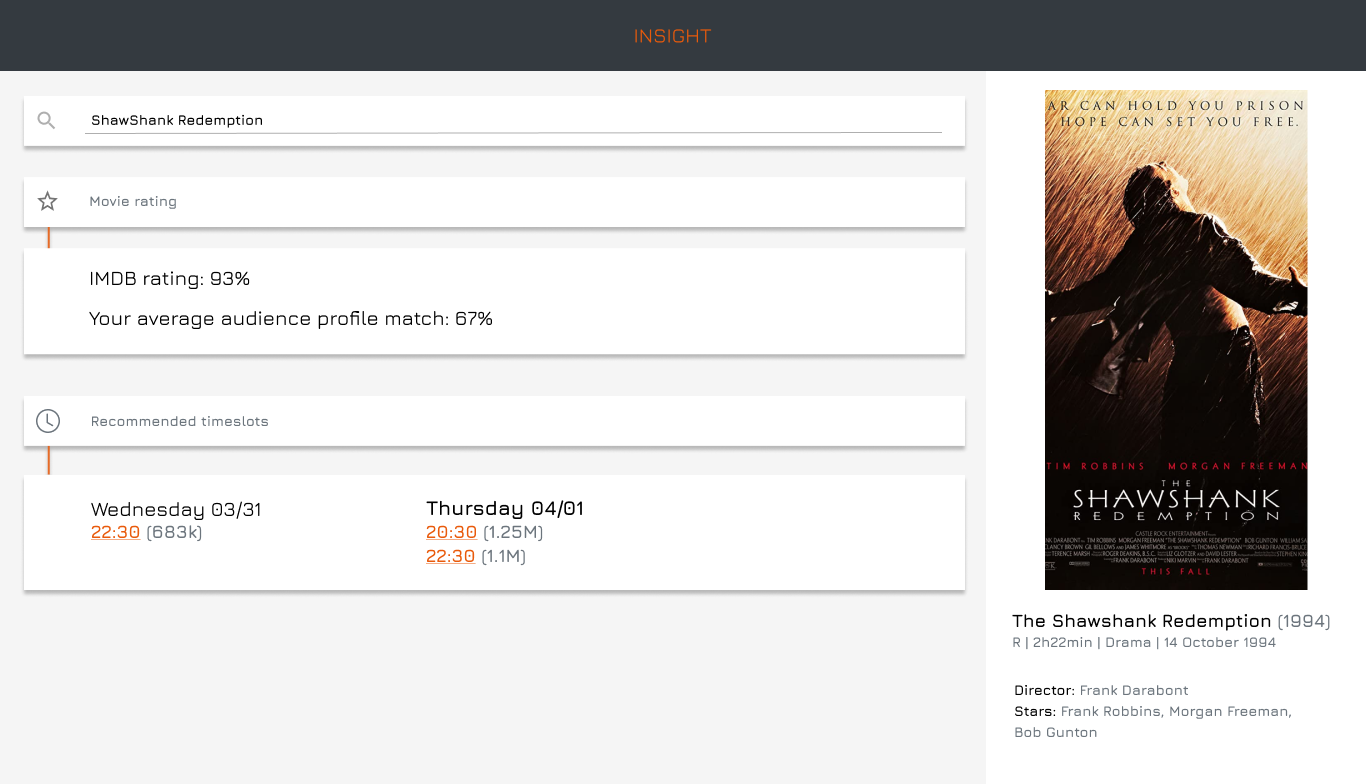
Task: Click the Bob Gunton name
Action: click(1056, 732)
